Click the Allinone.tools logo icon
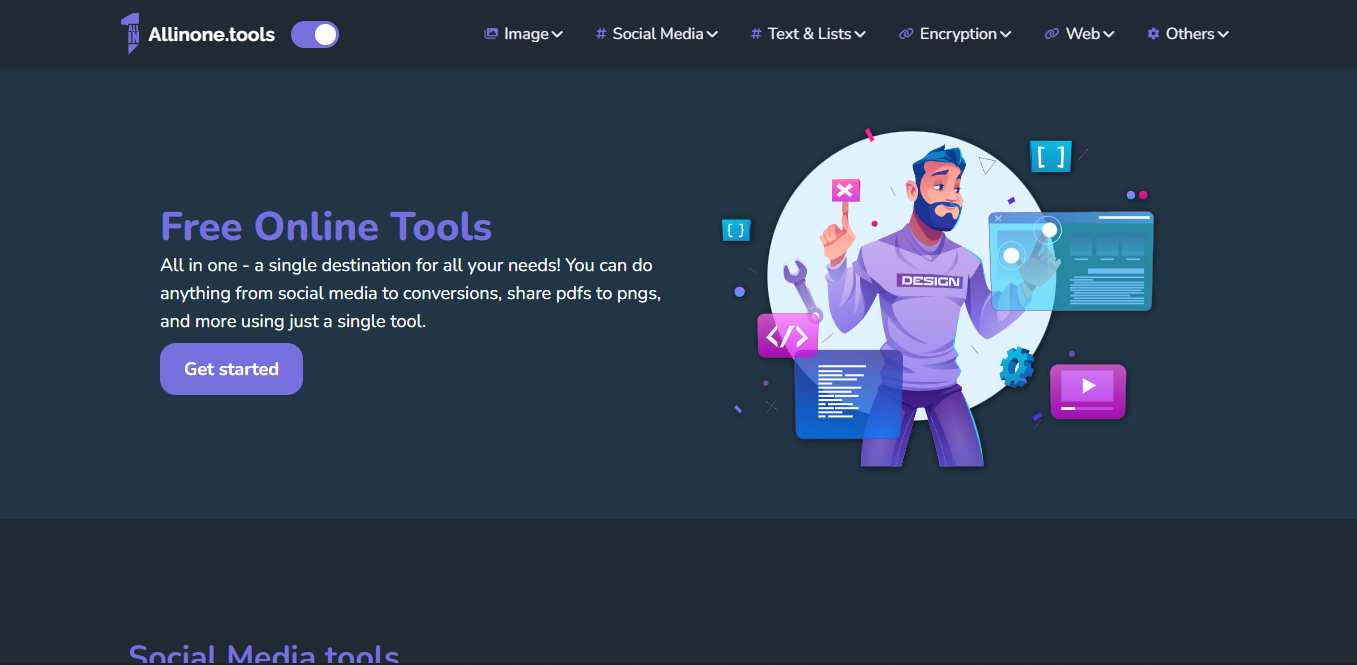Image resolution: width=1357 pixels, height=665 pixels. (130, 34)
